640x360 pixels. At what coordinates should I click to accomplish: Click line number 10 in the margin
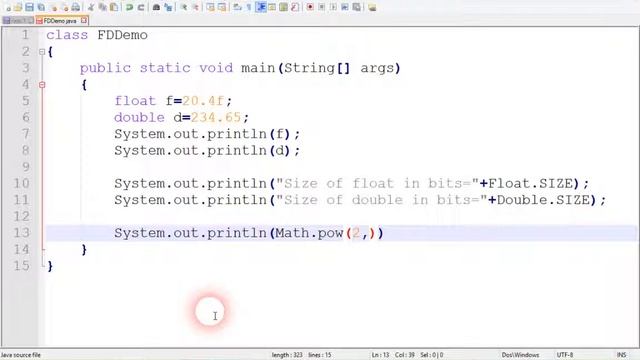coord(21,183)
